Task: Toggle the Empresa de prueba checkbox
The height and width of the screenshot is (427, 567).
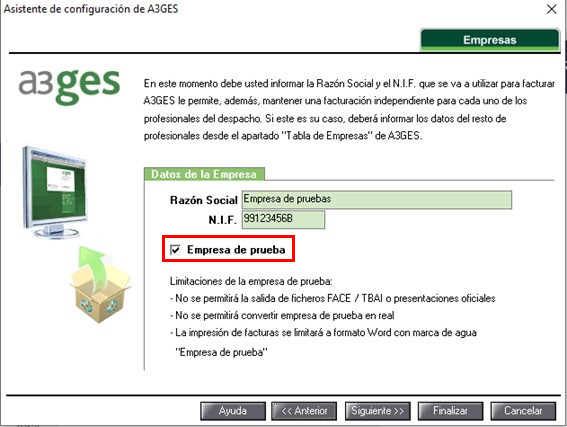Action: tap(175, 250)
